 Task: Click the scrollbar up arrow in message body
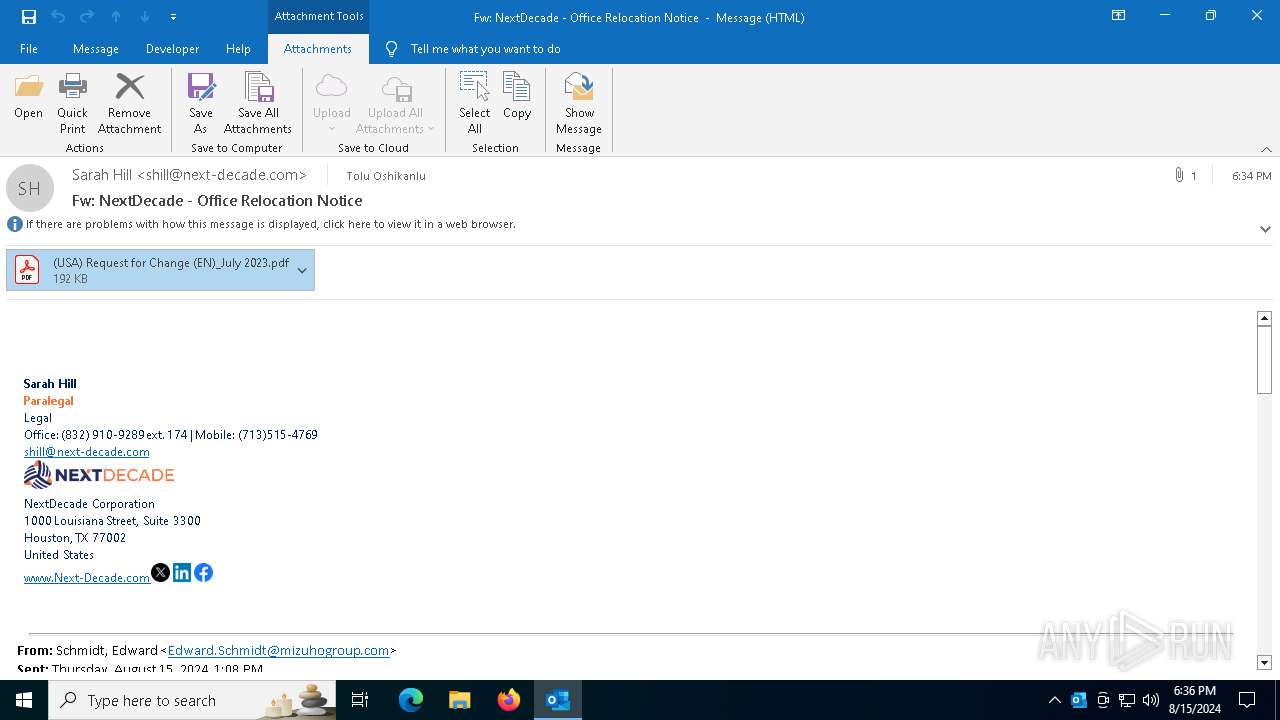coord(1264,318)
